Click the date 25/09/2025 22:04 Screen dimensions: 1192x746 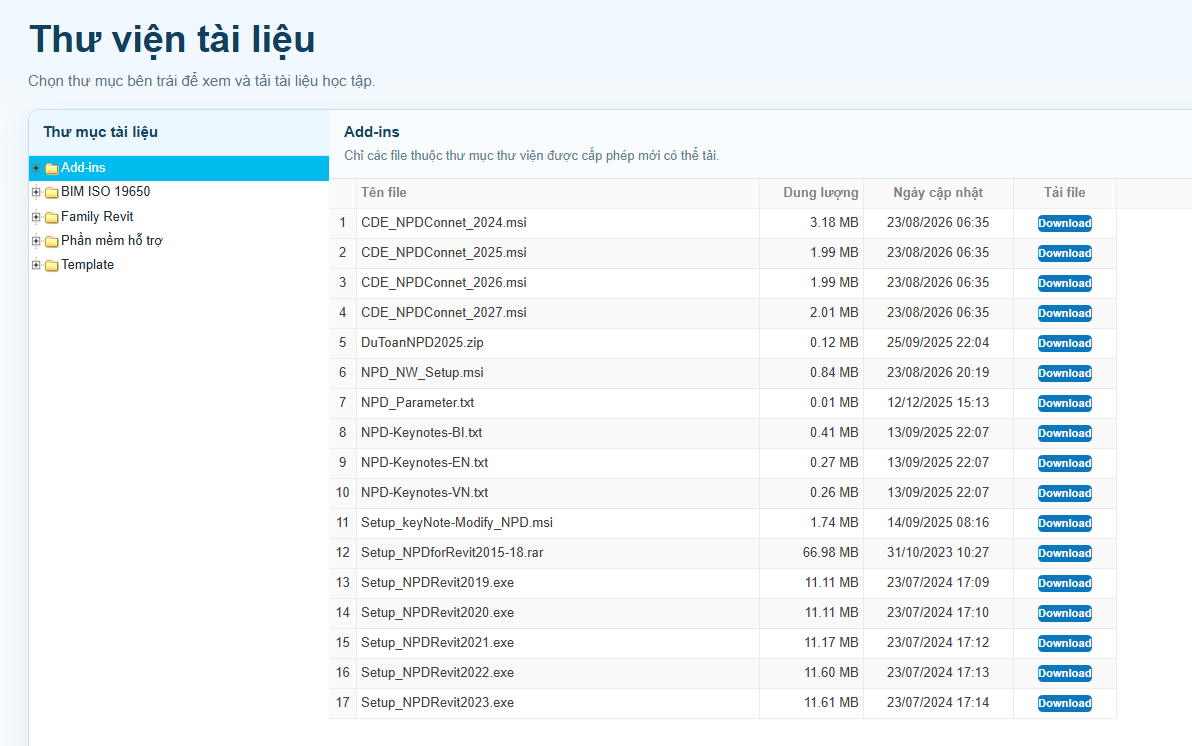point(937,342)
